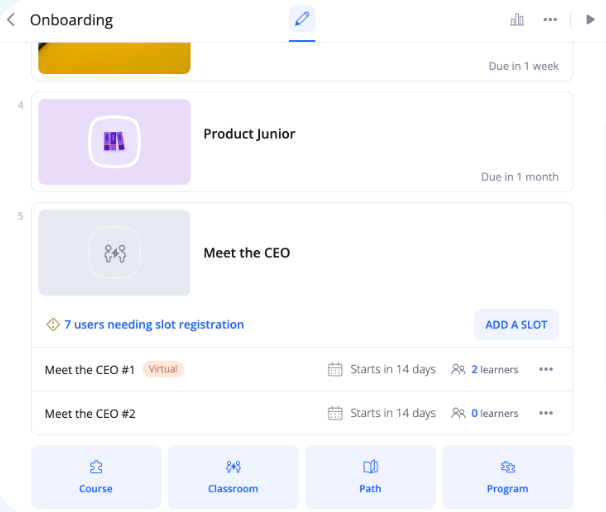Open options menu for Meet the CEO #1
Viewport: 606px width, 512px height.
pyautogui.click(x=546, y=369)
